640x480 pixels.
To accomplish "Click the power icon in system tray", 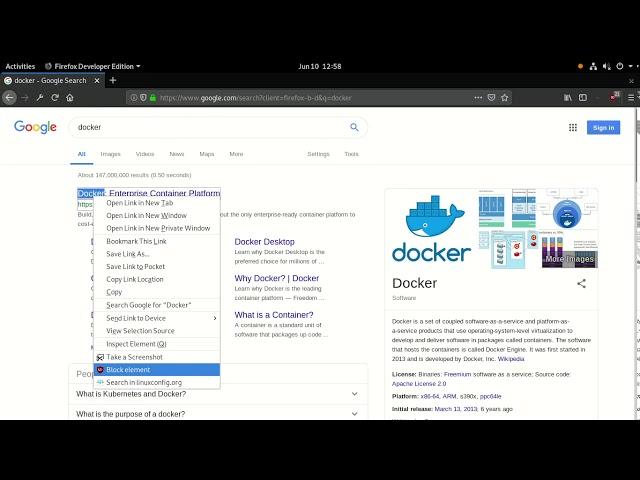I will pos(620,66).
